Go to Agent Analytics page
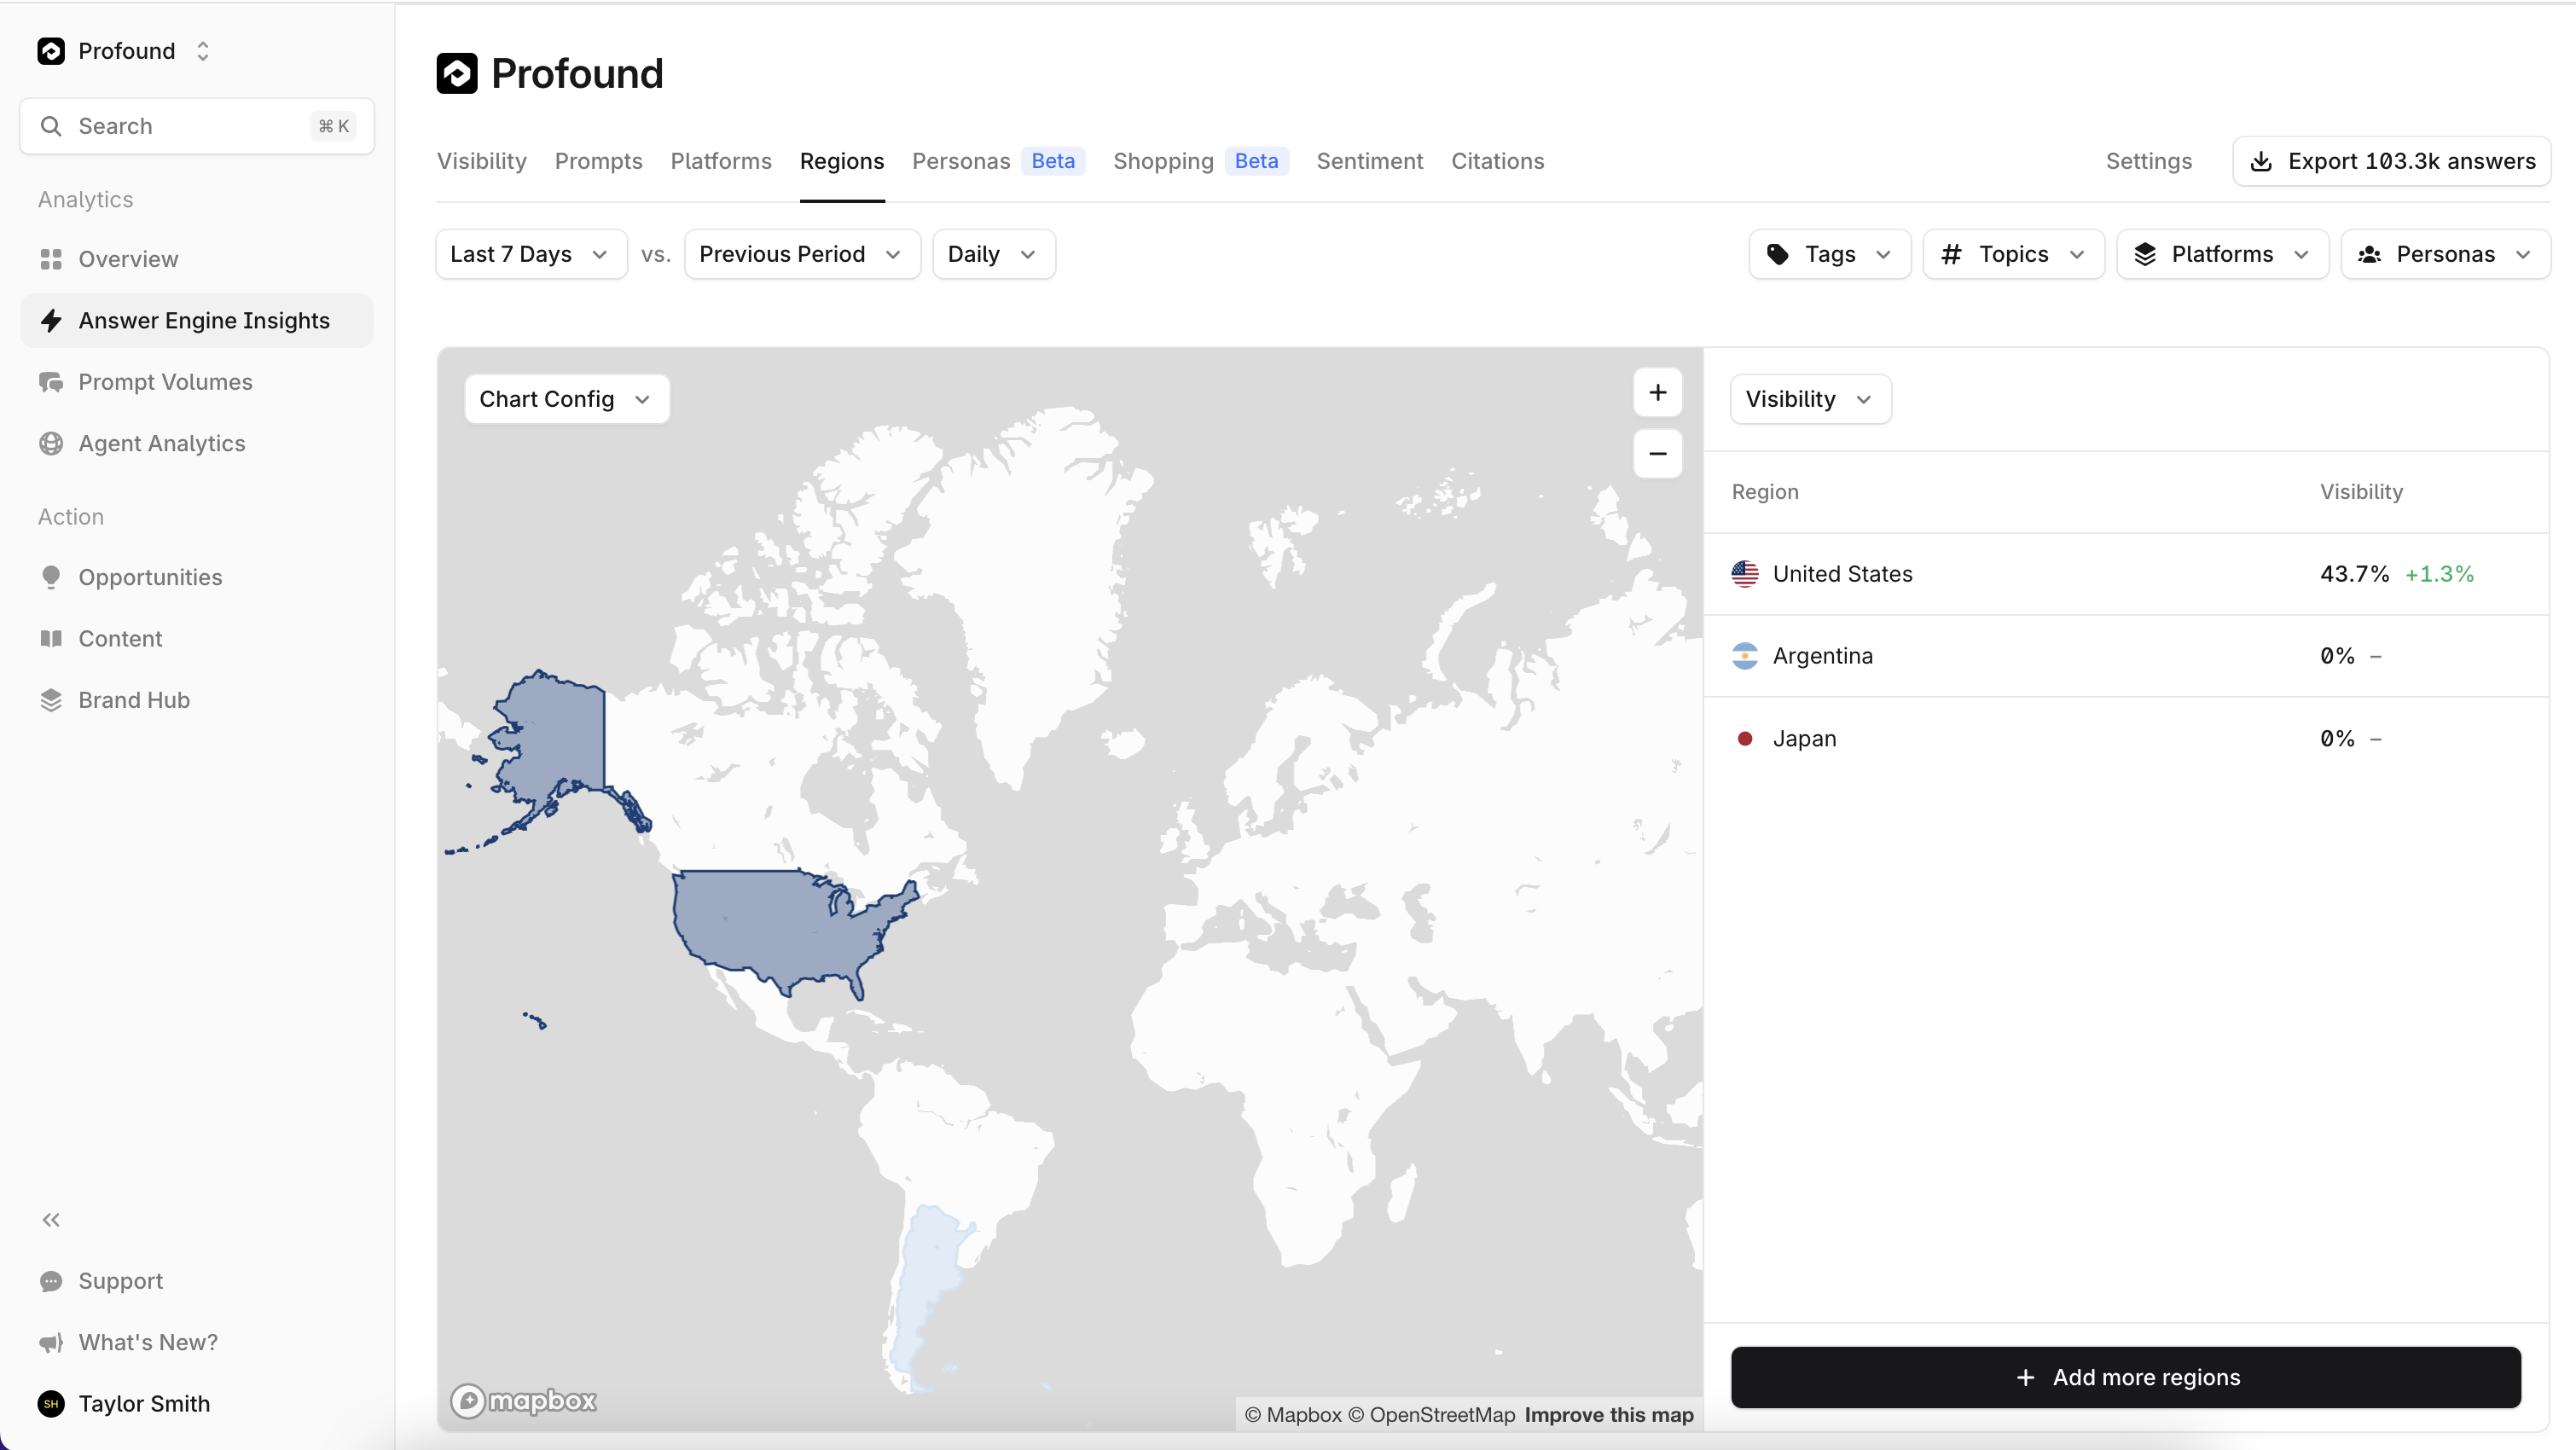The image size is (2576, 1450). tap(161, 443)
